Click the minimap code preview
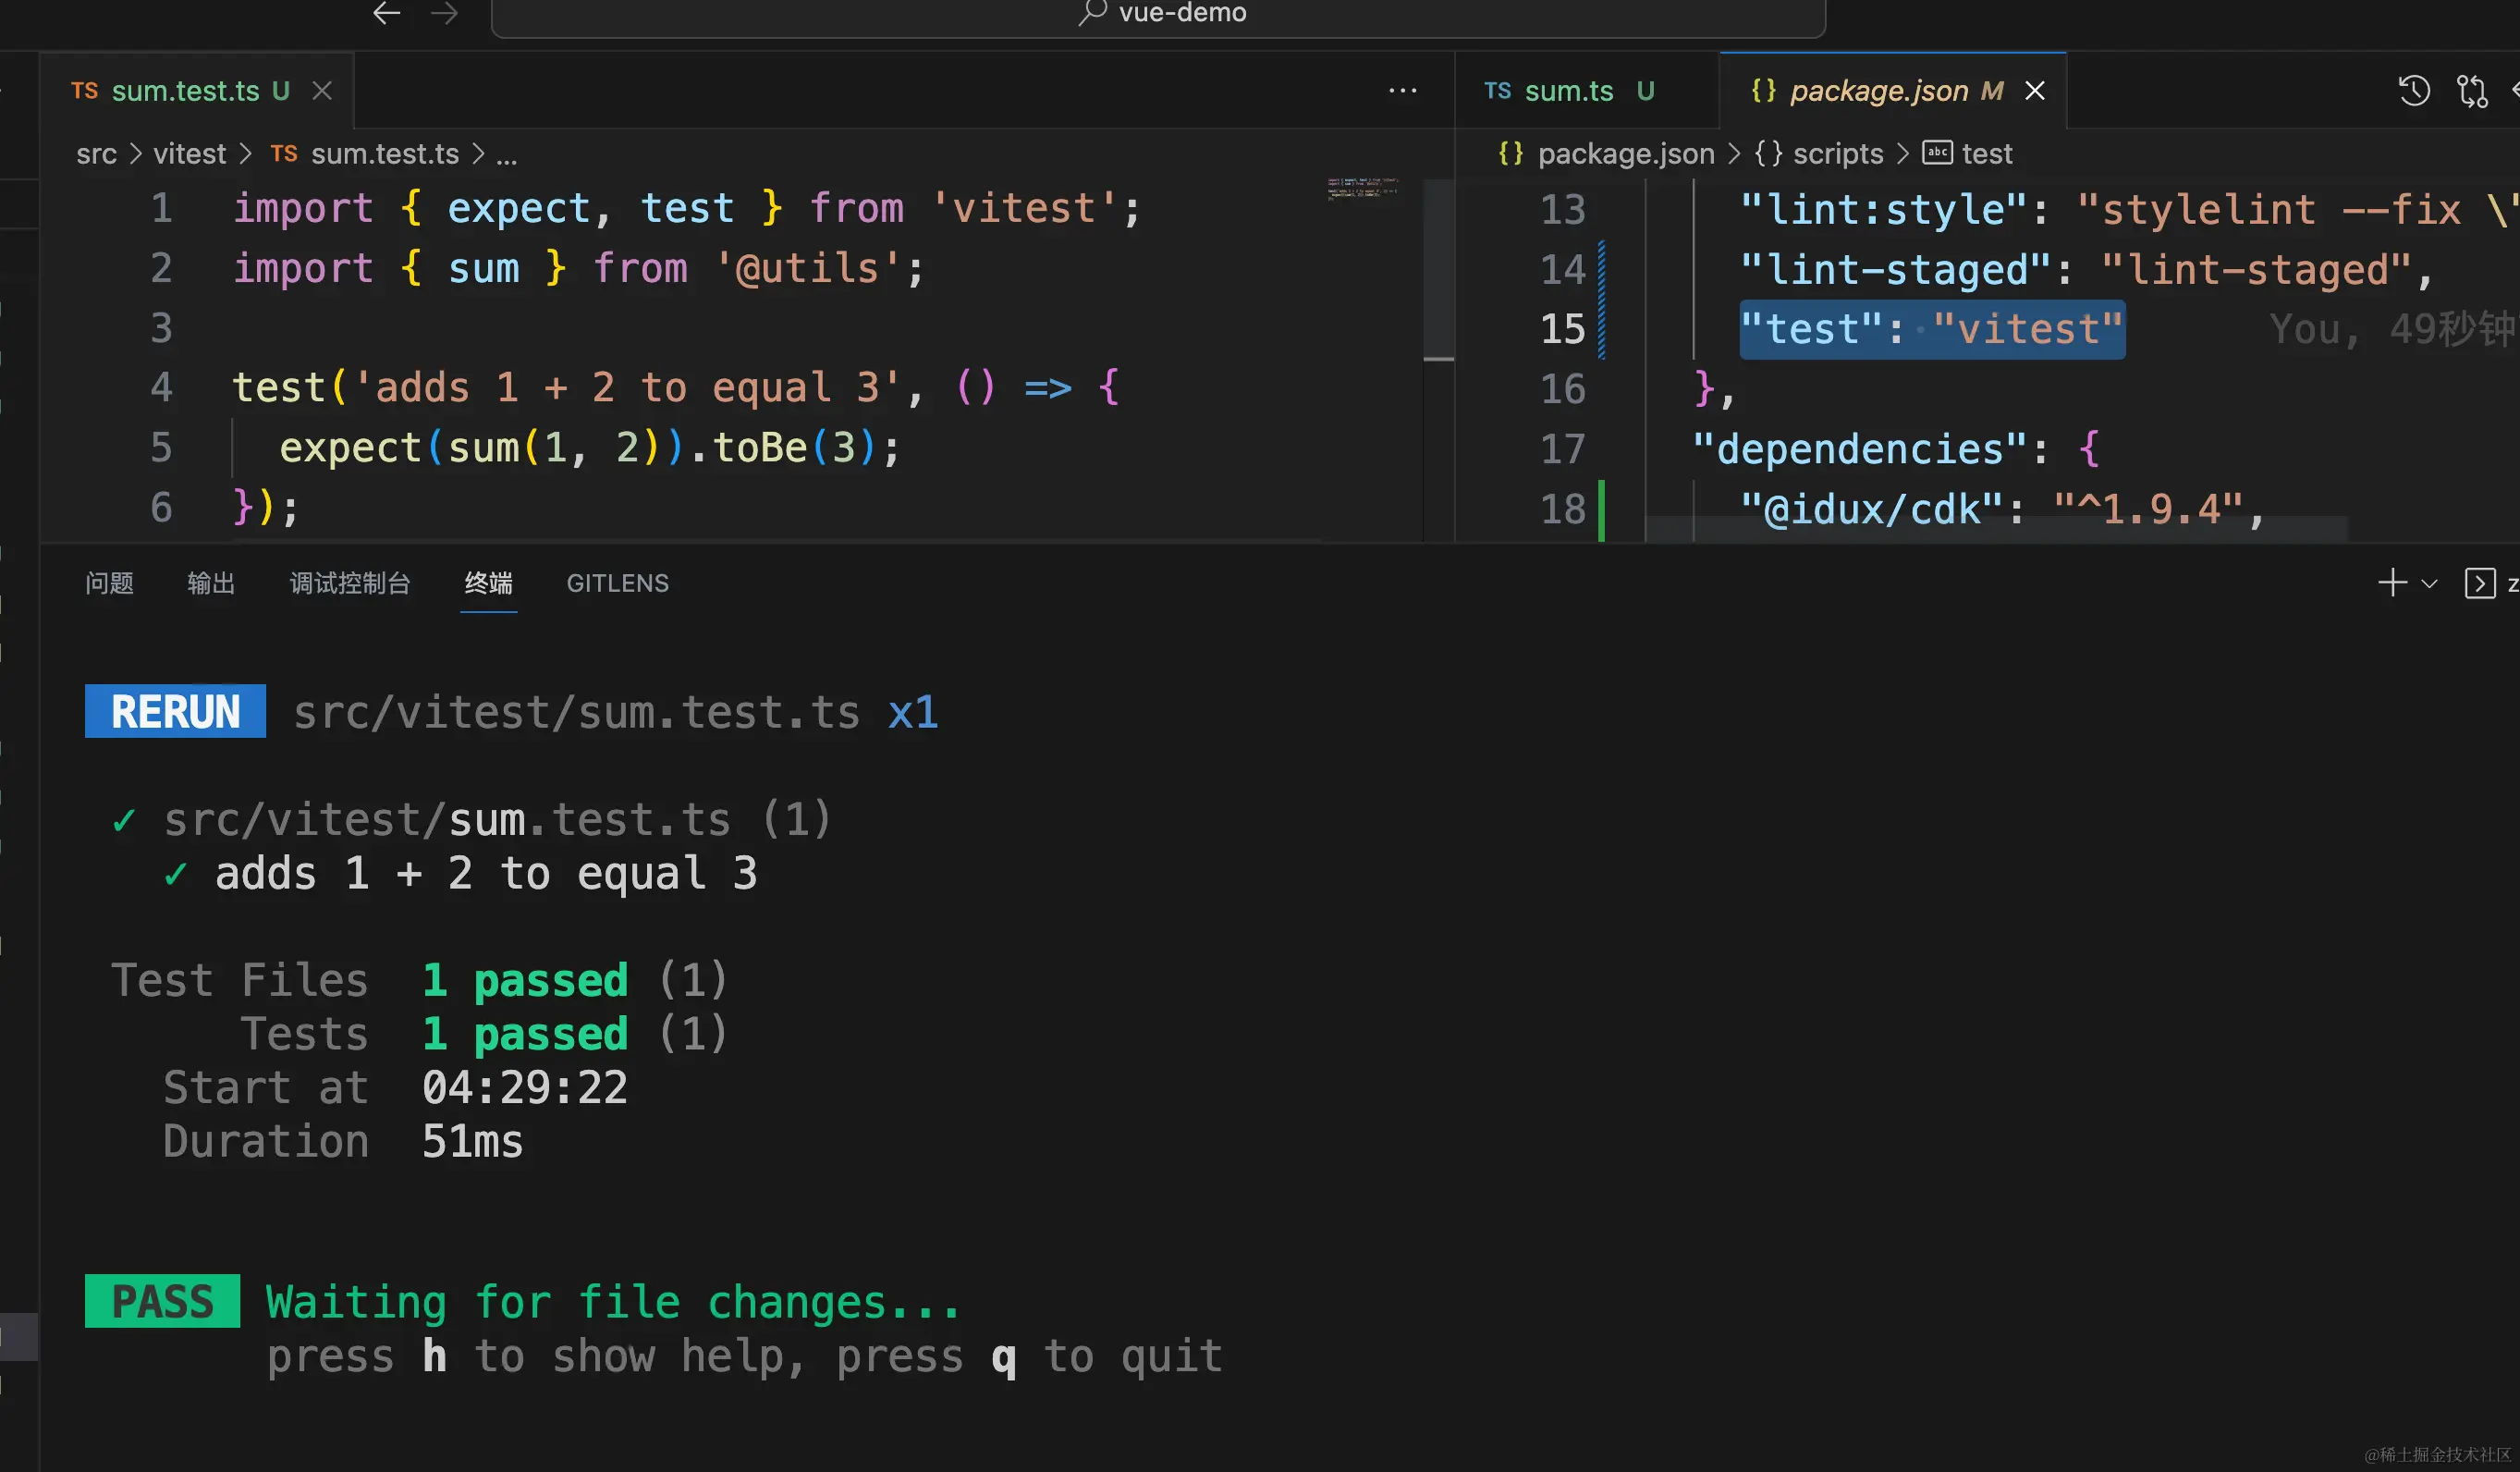 (x=1362, y=188)
